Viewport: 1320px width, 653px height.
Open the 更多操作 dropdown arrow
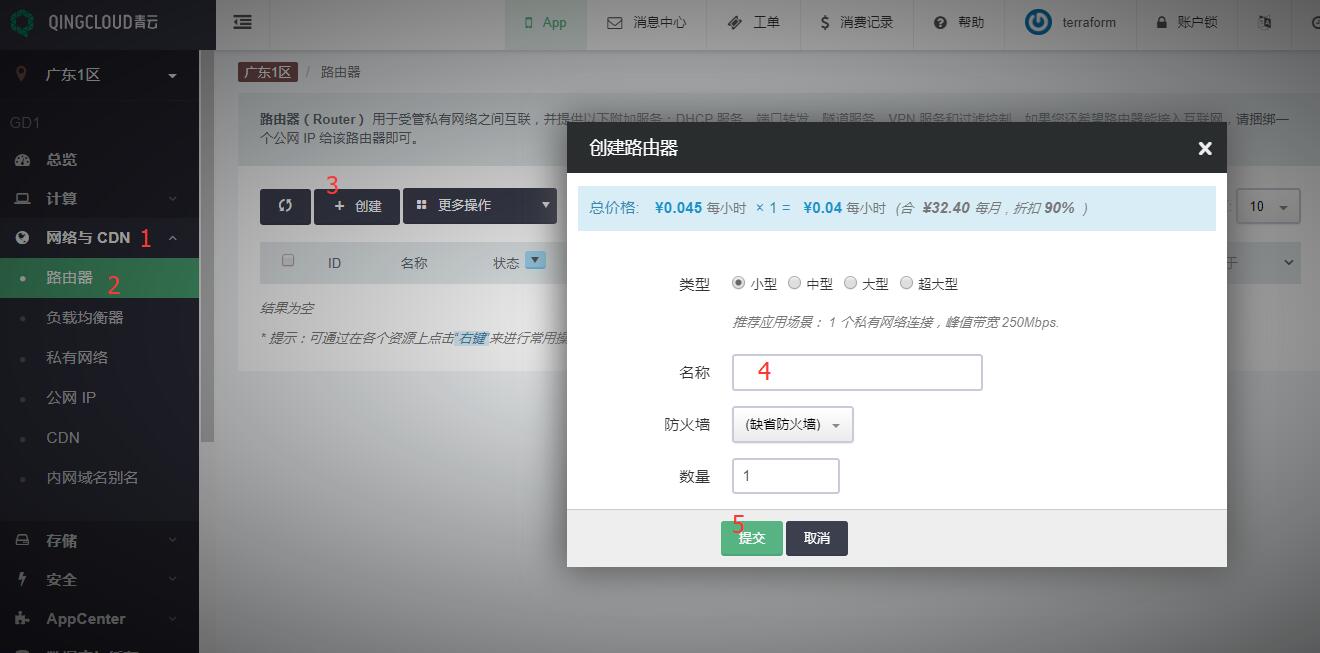coord(545,206)
